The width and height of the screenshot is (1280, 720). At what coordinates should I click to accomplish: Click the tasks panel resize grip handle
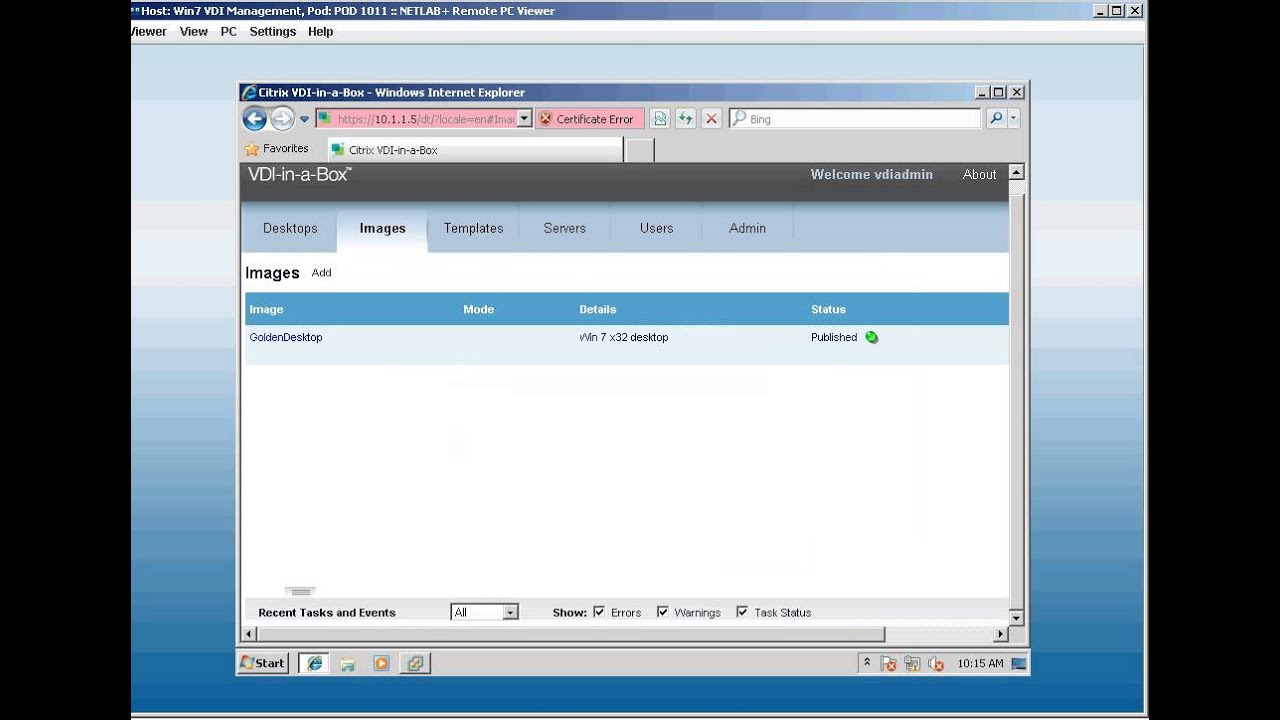300,591
